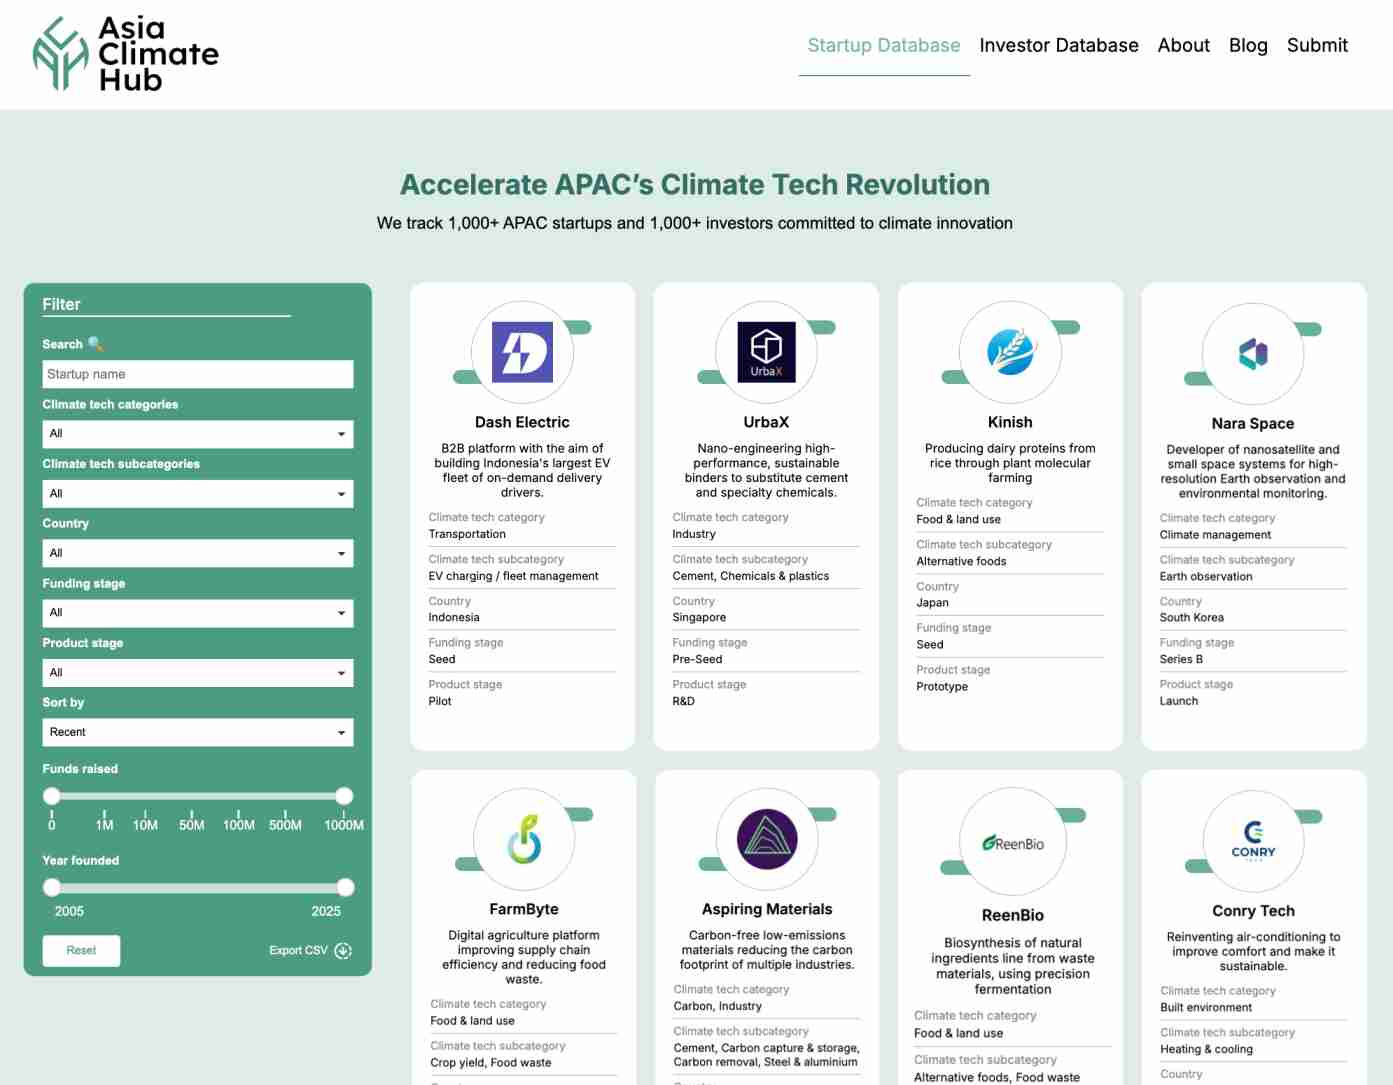Viewport: 1393px width, 1085px height.
Task: Click 'Japan' country value
Action: pyautogui.click(x=932, y=602)
